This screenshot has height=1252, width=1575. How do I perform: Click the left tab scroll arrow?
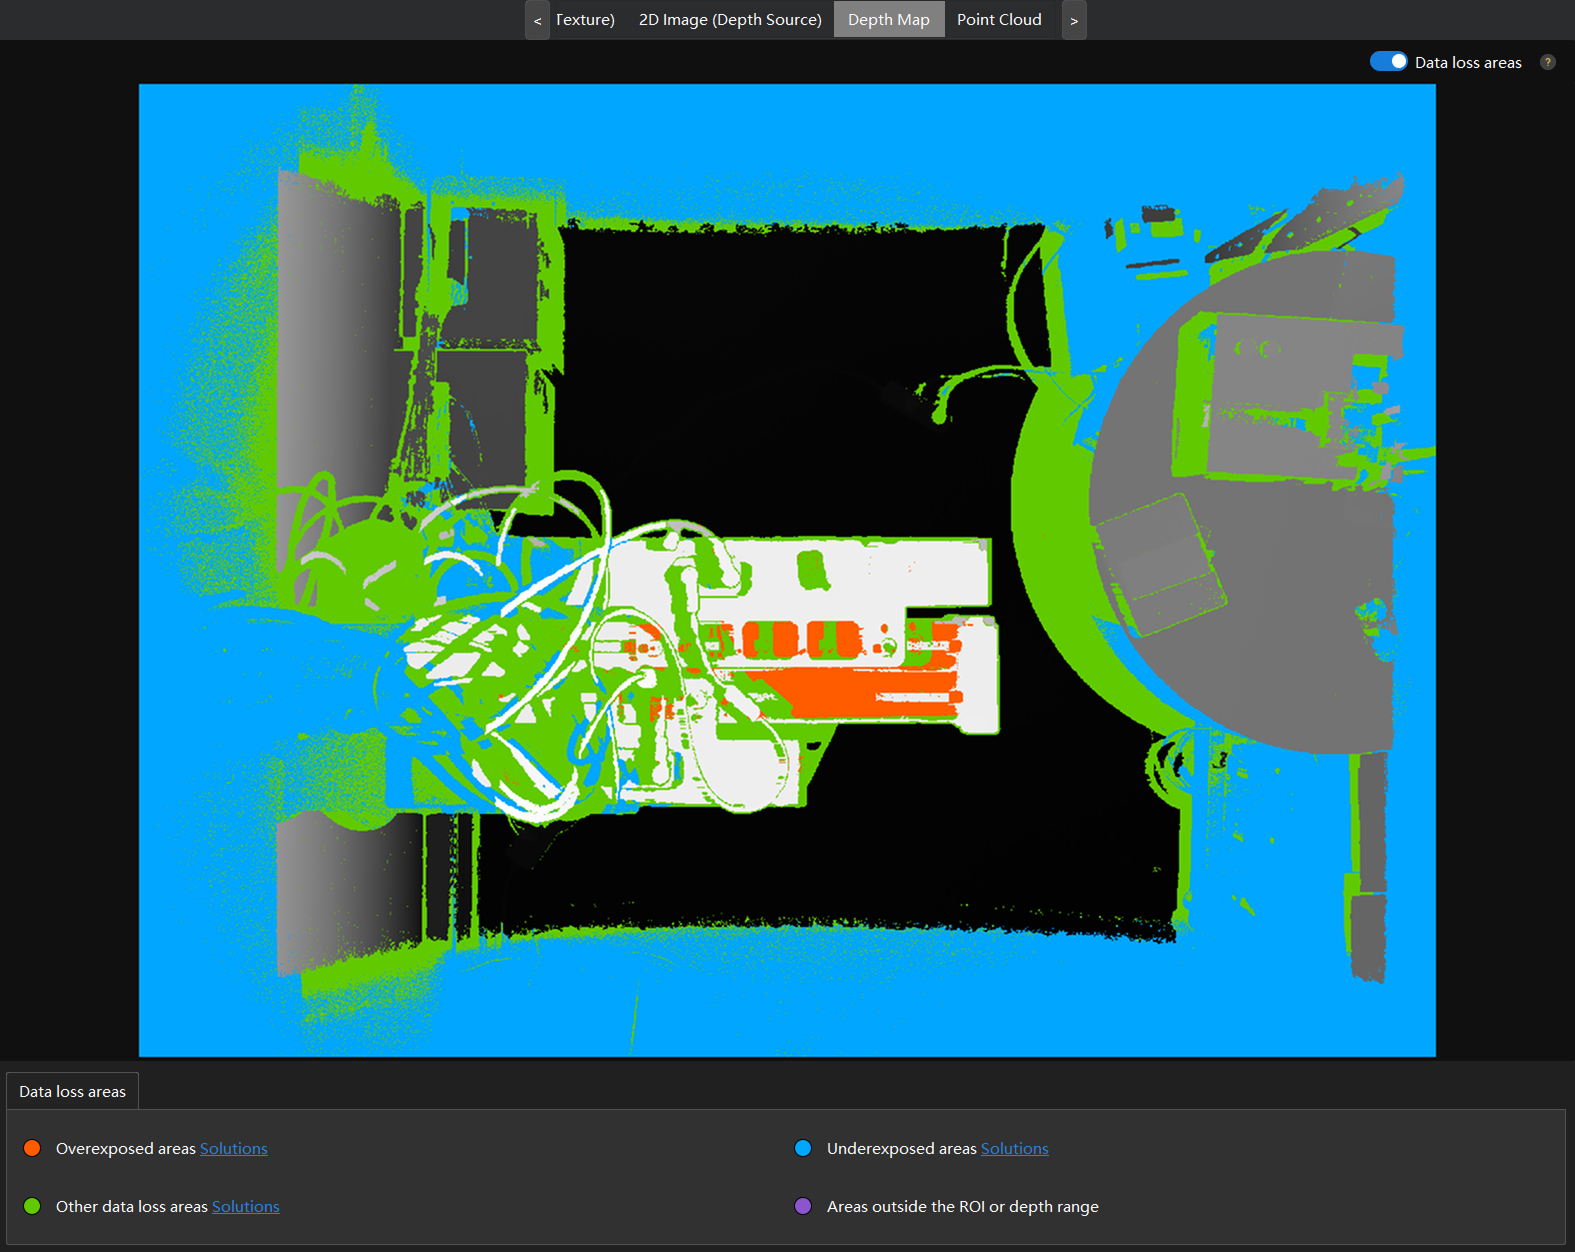537,20
